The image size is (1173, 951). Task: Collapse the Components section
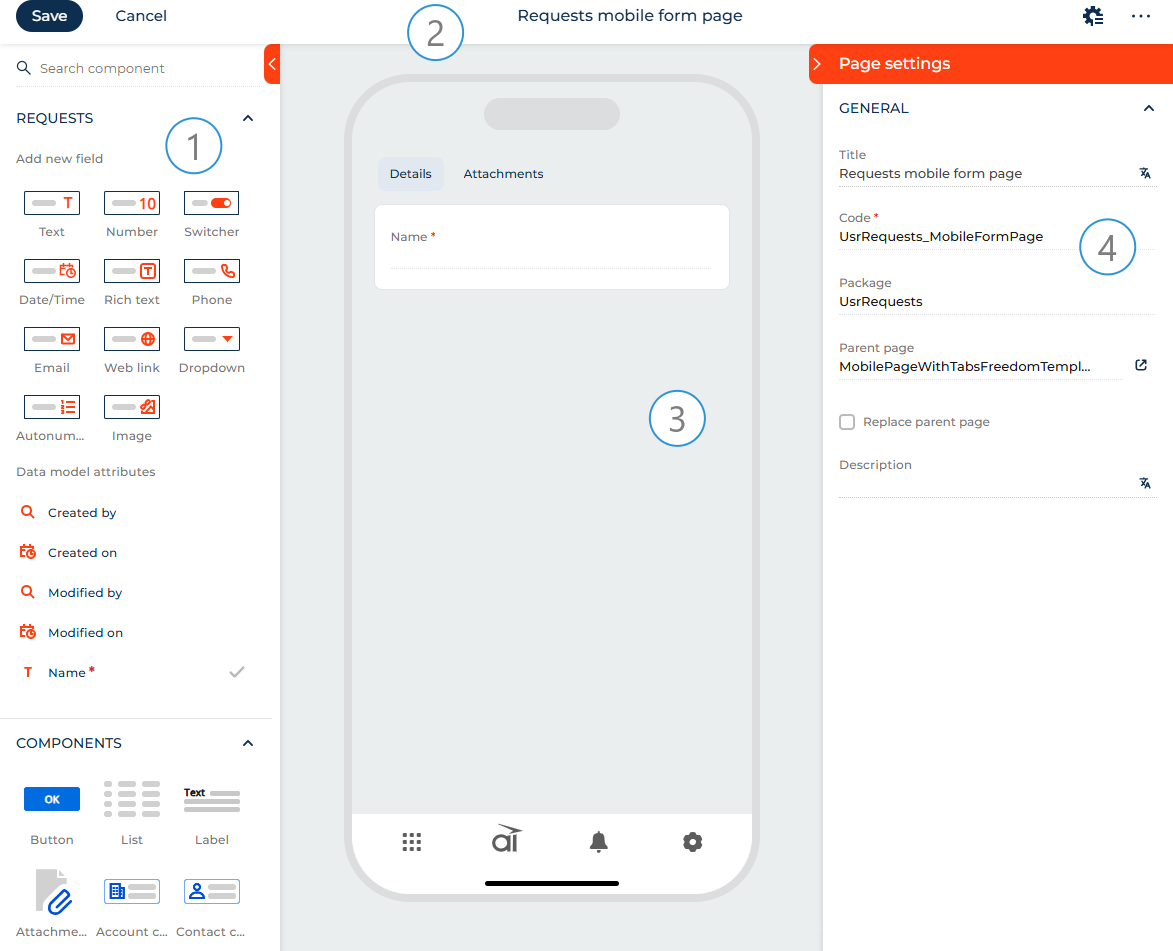249,743
